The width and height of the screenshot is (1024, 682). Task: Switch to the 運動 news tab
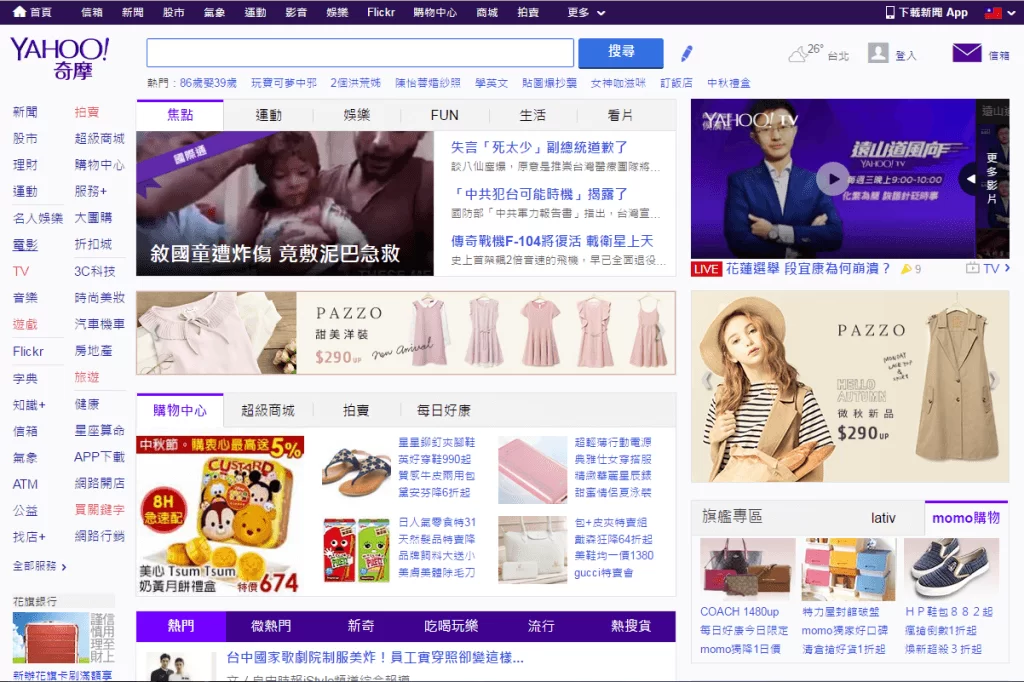point(268,116)
